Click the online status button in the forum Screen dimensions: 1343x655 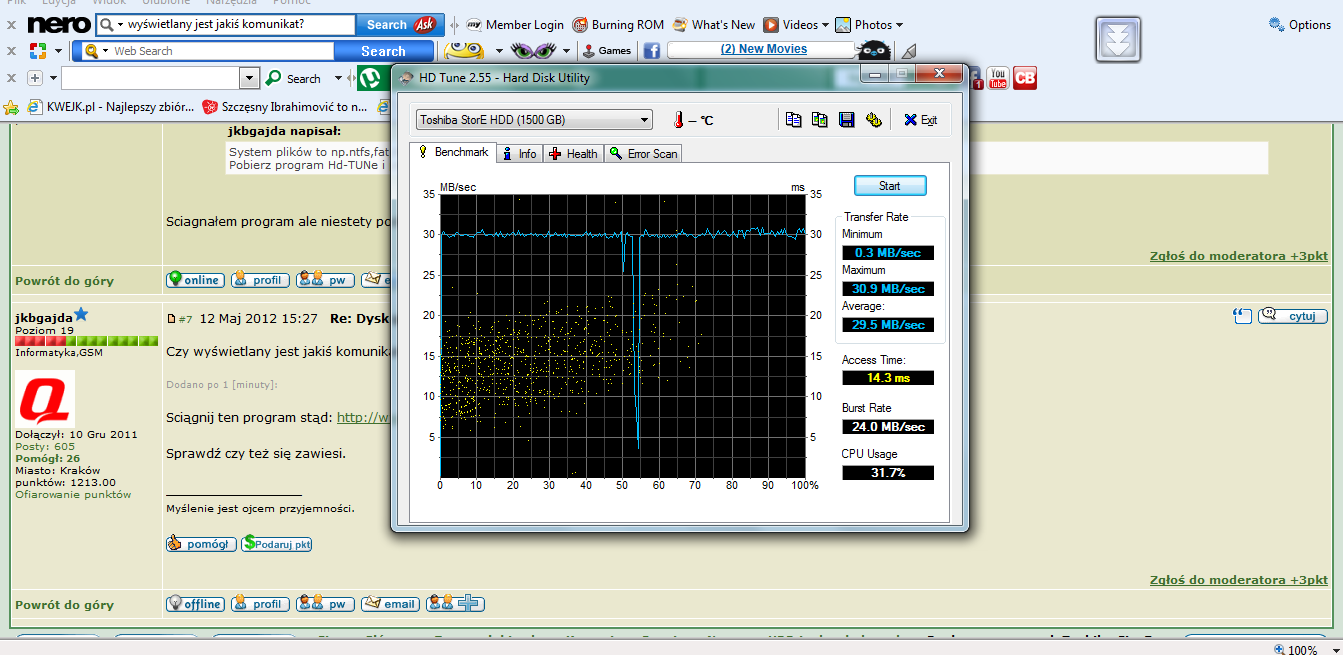click(x=196, y=280)
